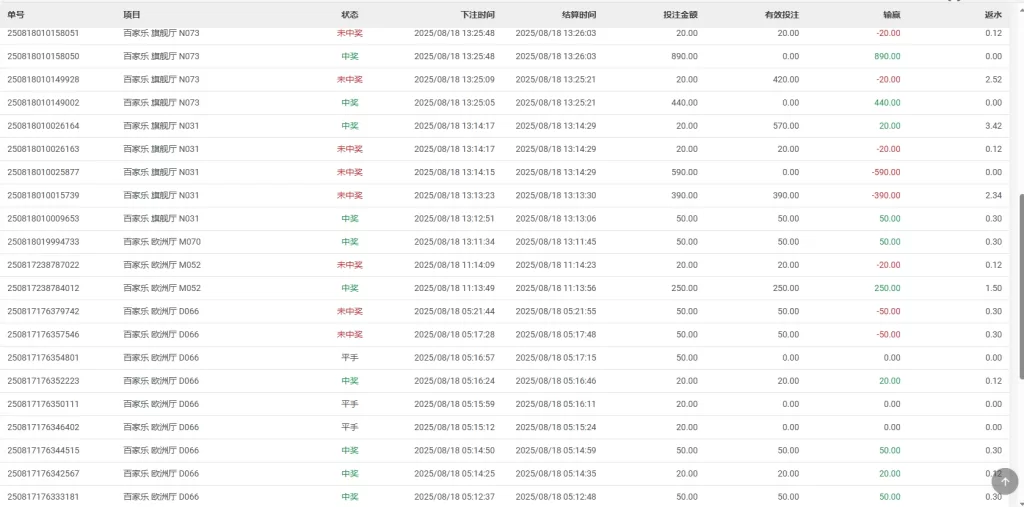This screenshot has width=1024, height=507.
Task: Click settlement time 2025/08/18 13:13:30
Action: pyautogui.click(x=556, y=195)
